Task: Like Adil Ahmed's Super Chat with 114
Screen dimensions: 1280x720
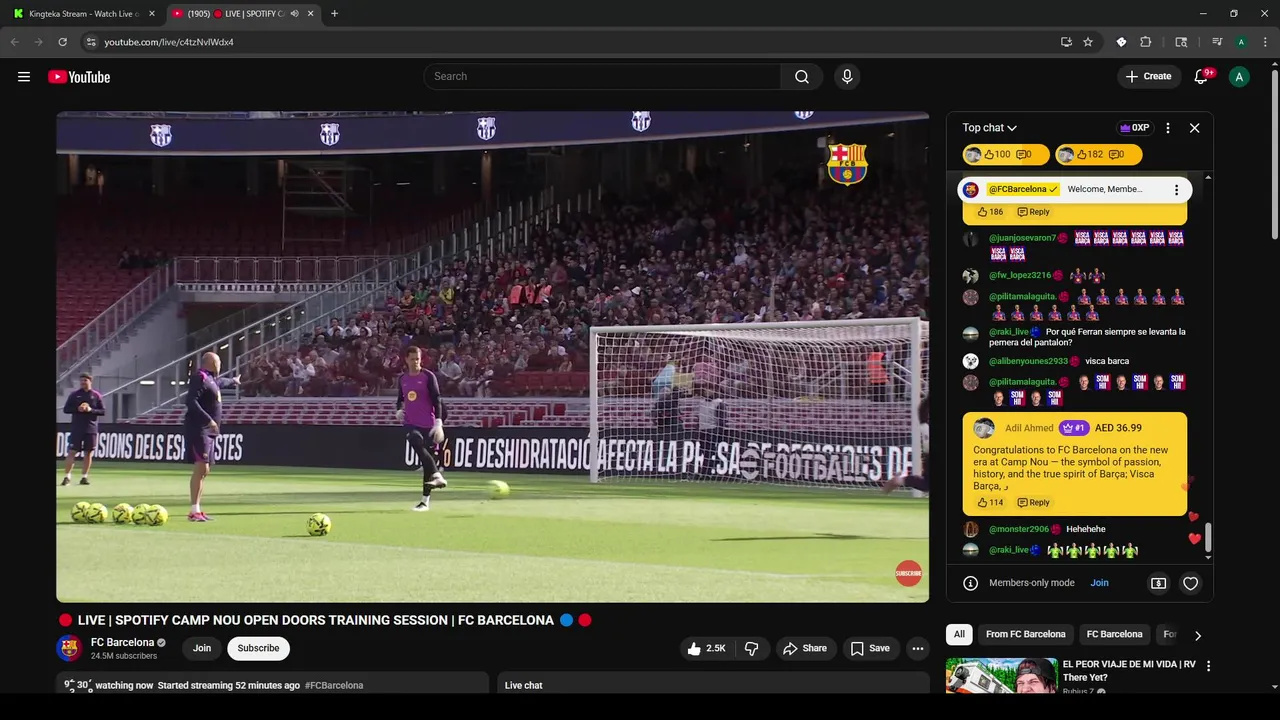Action: 990,502
